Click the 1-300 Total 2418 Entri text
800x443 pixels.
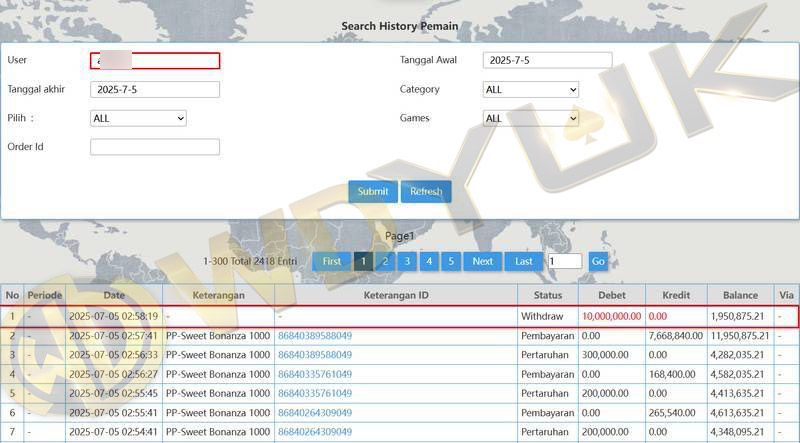250,261
